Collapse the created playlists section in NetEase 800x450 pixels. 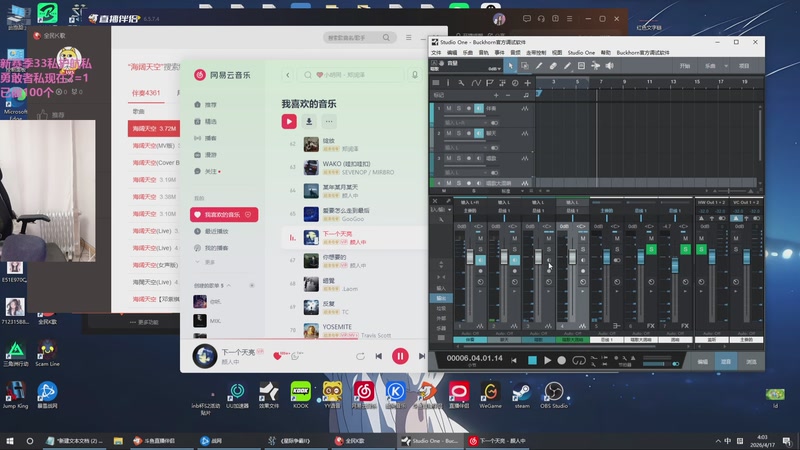[229, 286]
